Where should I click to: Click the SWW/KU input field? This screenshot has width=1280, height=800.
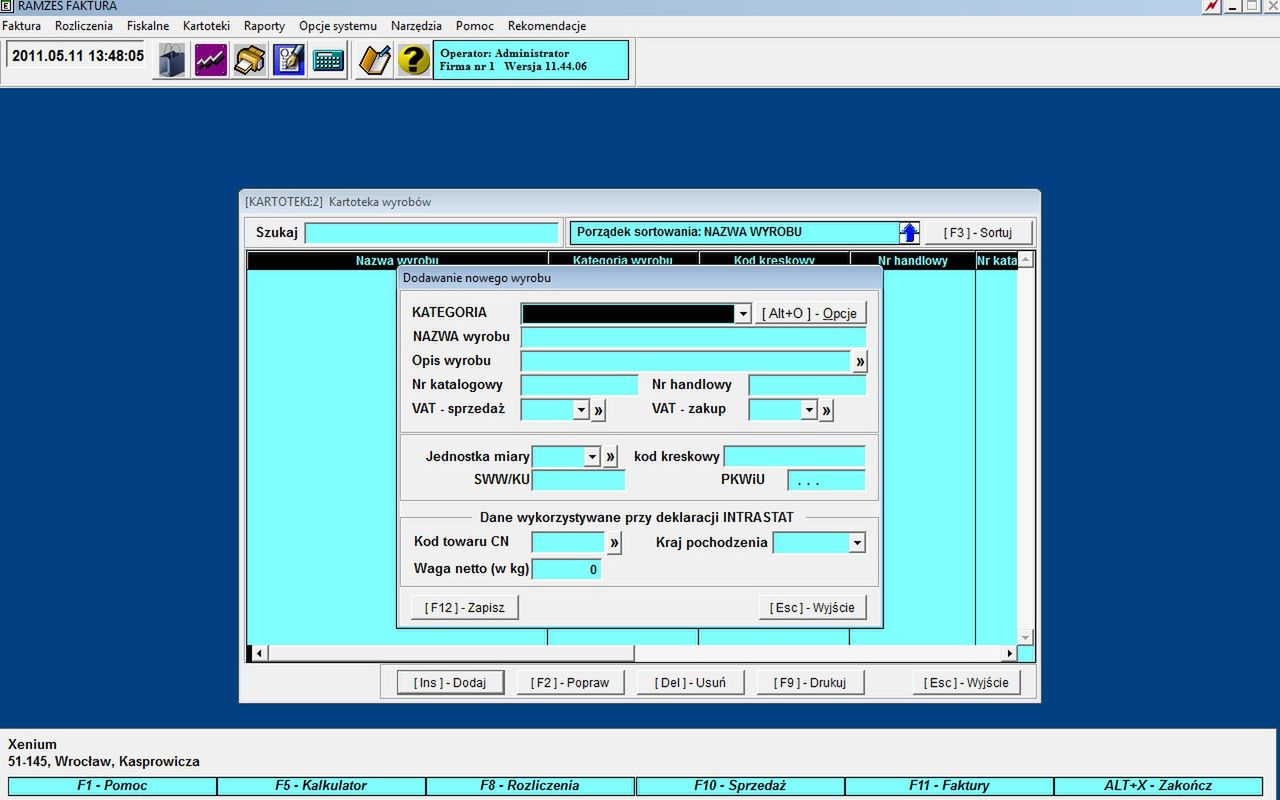coord(579,480)
